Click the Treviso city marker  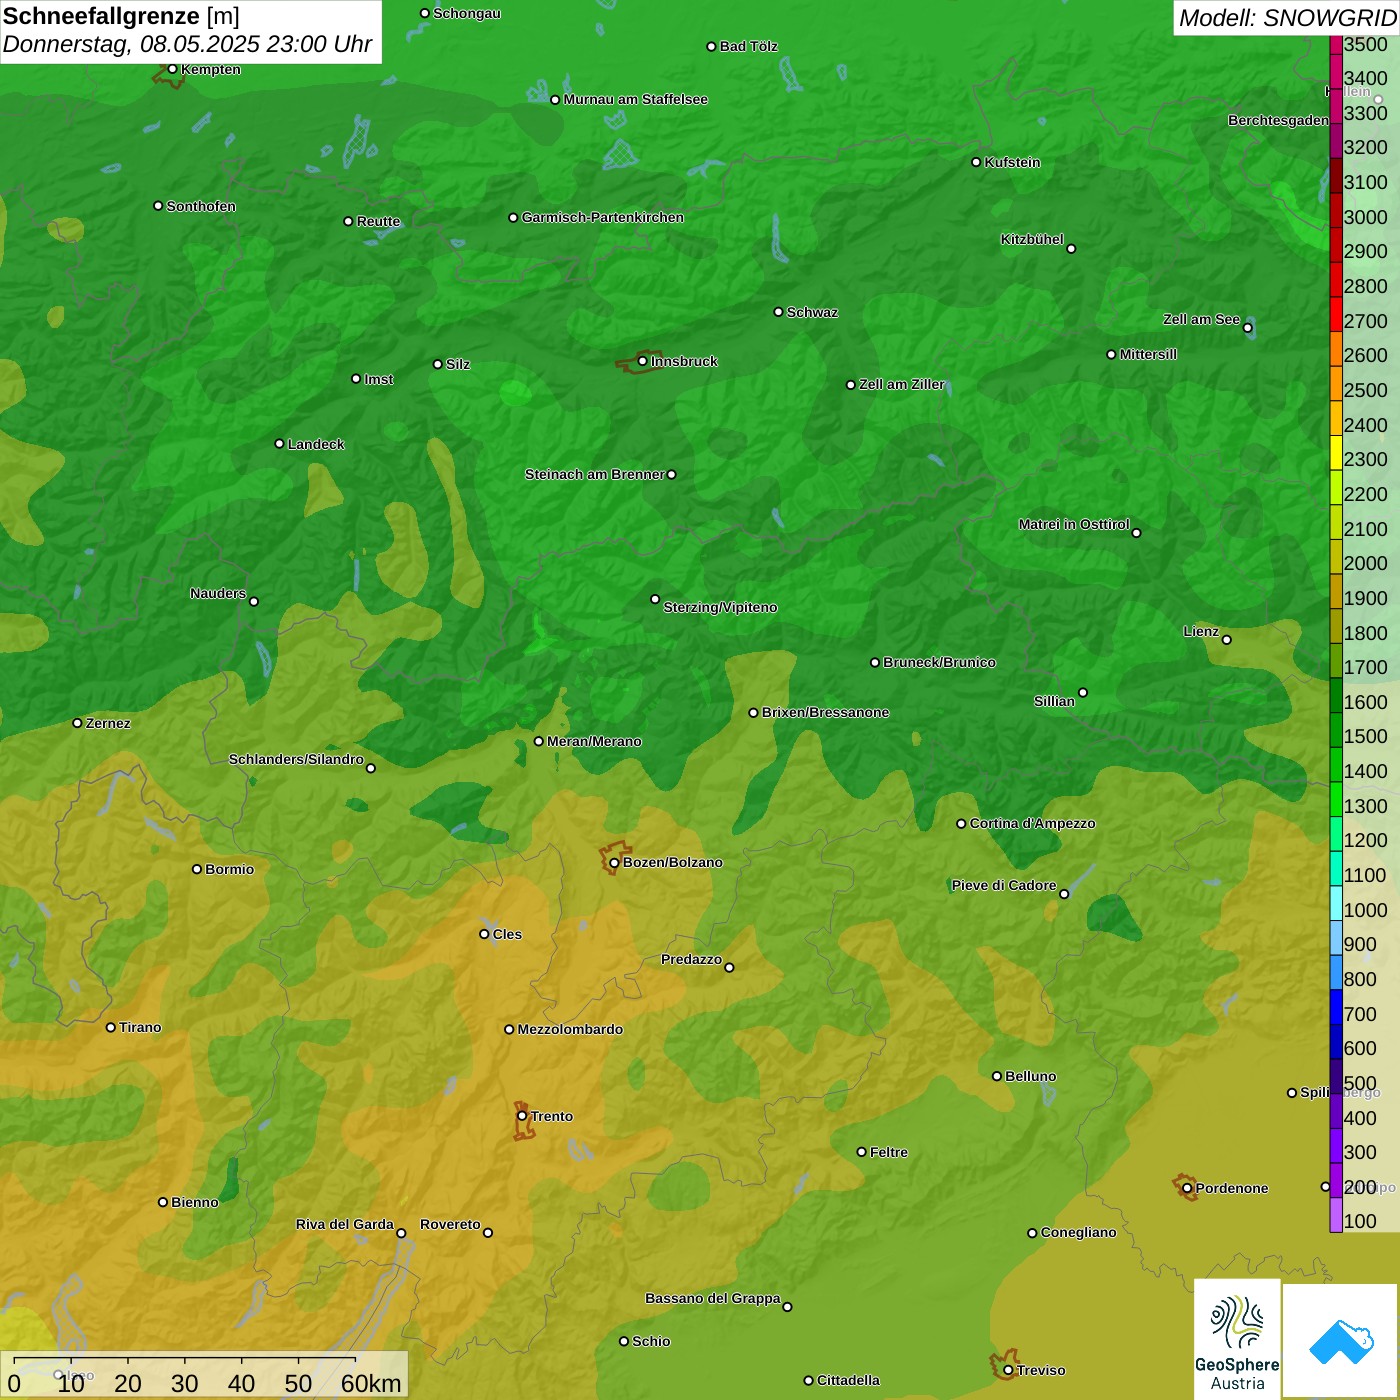click(x=1008, y=1370)
